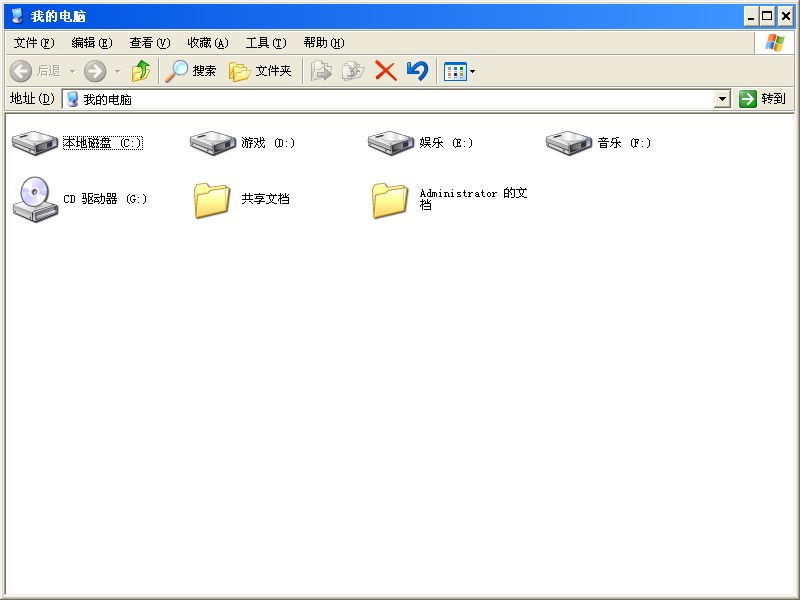Open the 编辑(E) menu
Screen dimensions: 800x600
point(91,43)
